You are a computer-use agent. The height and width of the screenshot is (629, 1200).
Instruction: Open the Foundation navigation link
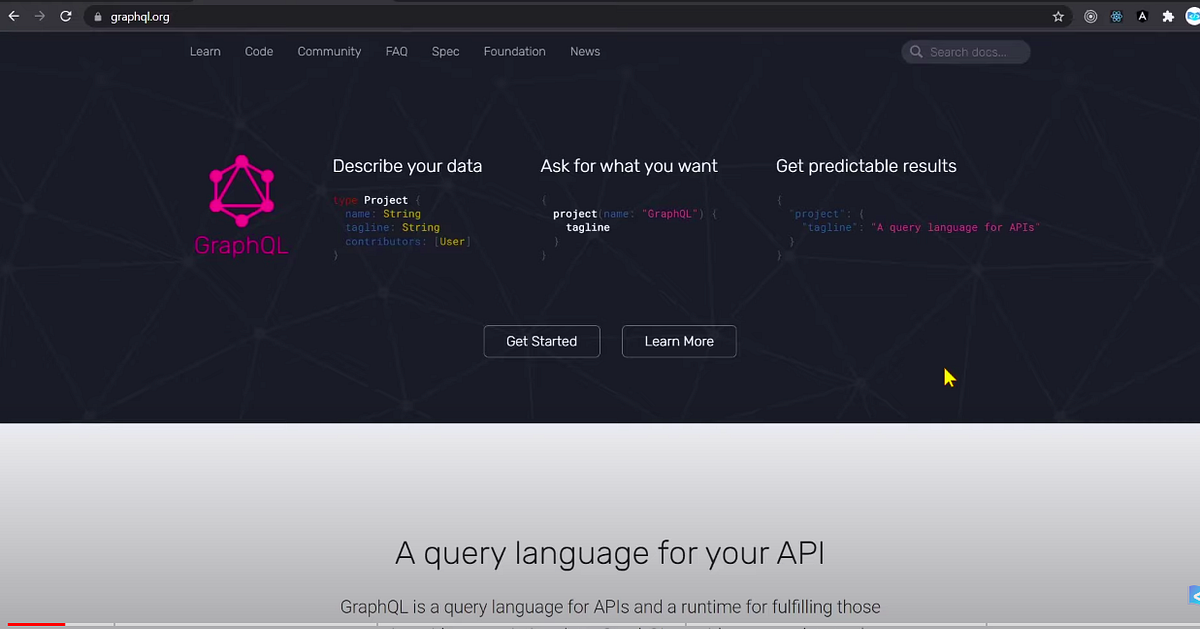click(x=514, y=51)
